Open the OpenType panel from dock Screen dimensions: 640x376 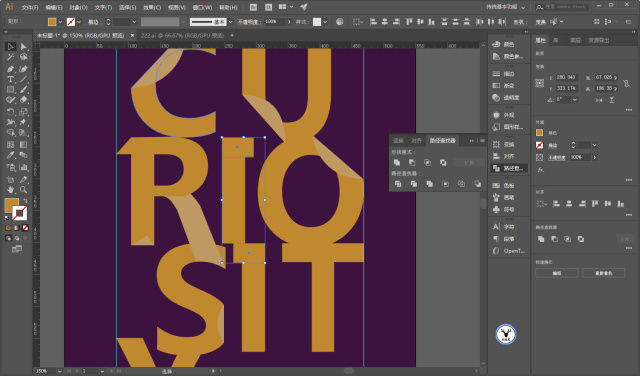(x=509, y=251)
